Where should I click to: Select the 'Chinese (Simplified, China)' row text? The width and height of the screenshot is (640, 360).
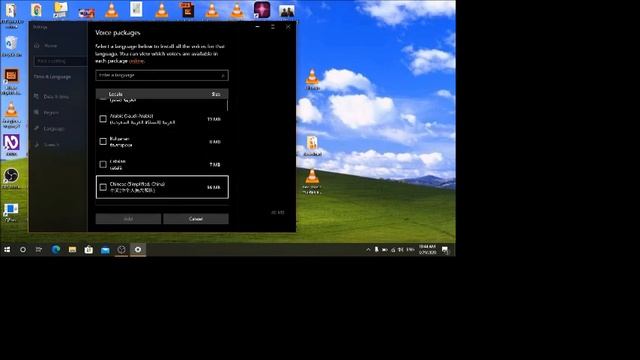click(x=137, y=184)
